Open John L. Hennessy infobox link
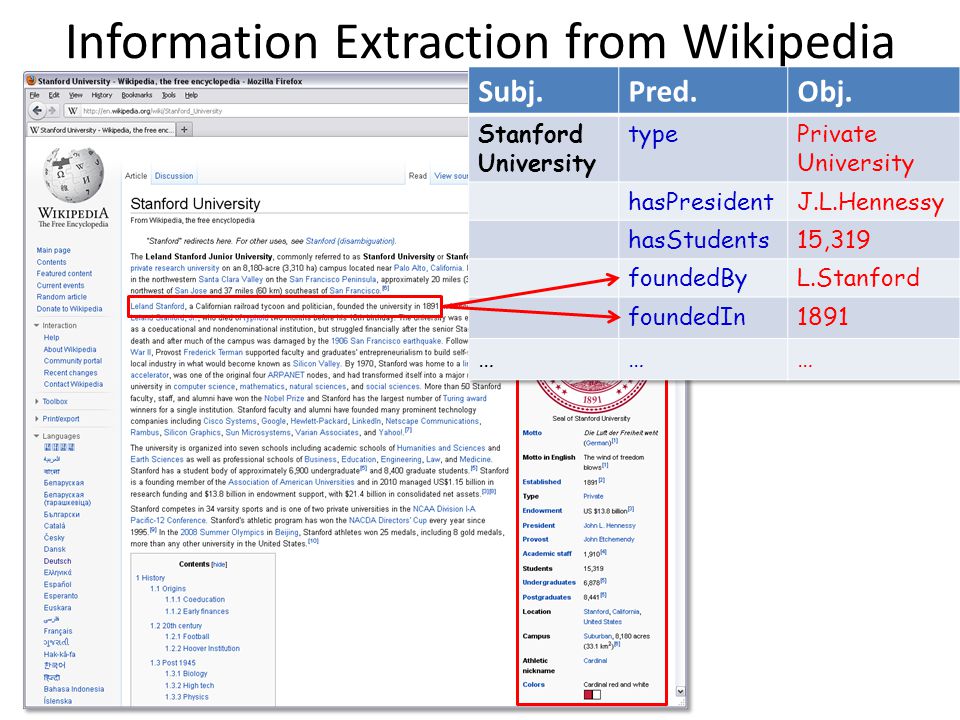The height and width of the screenshot is (720, 960). [x=609, y=526]
